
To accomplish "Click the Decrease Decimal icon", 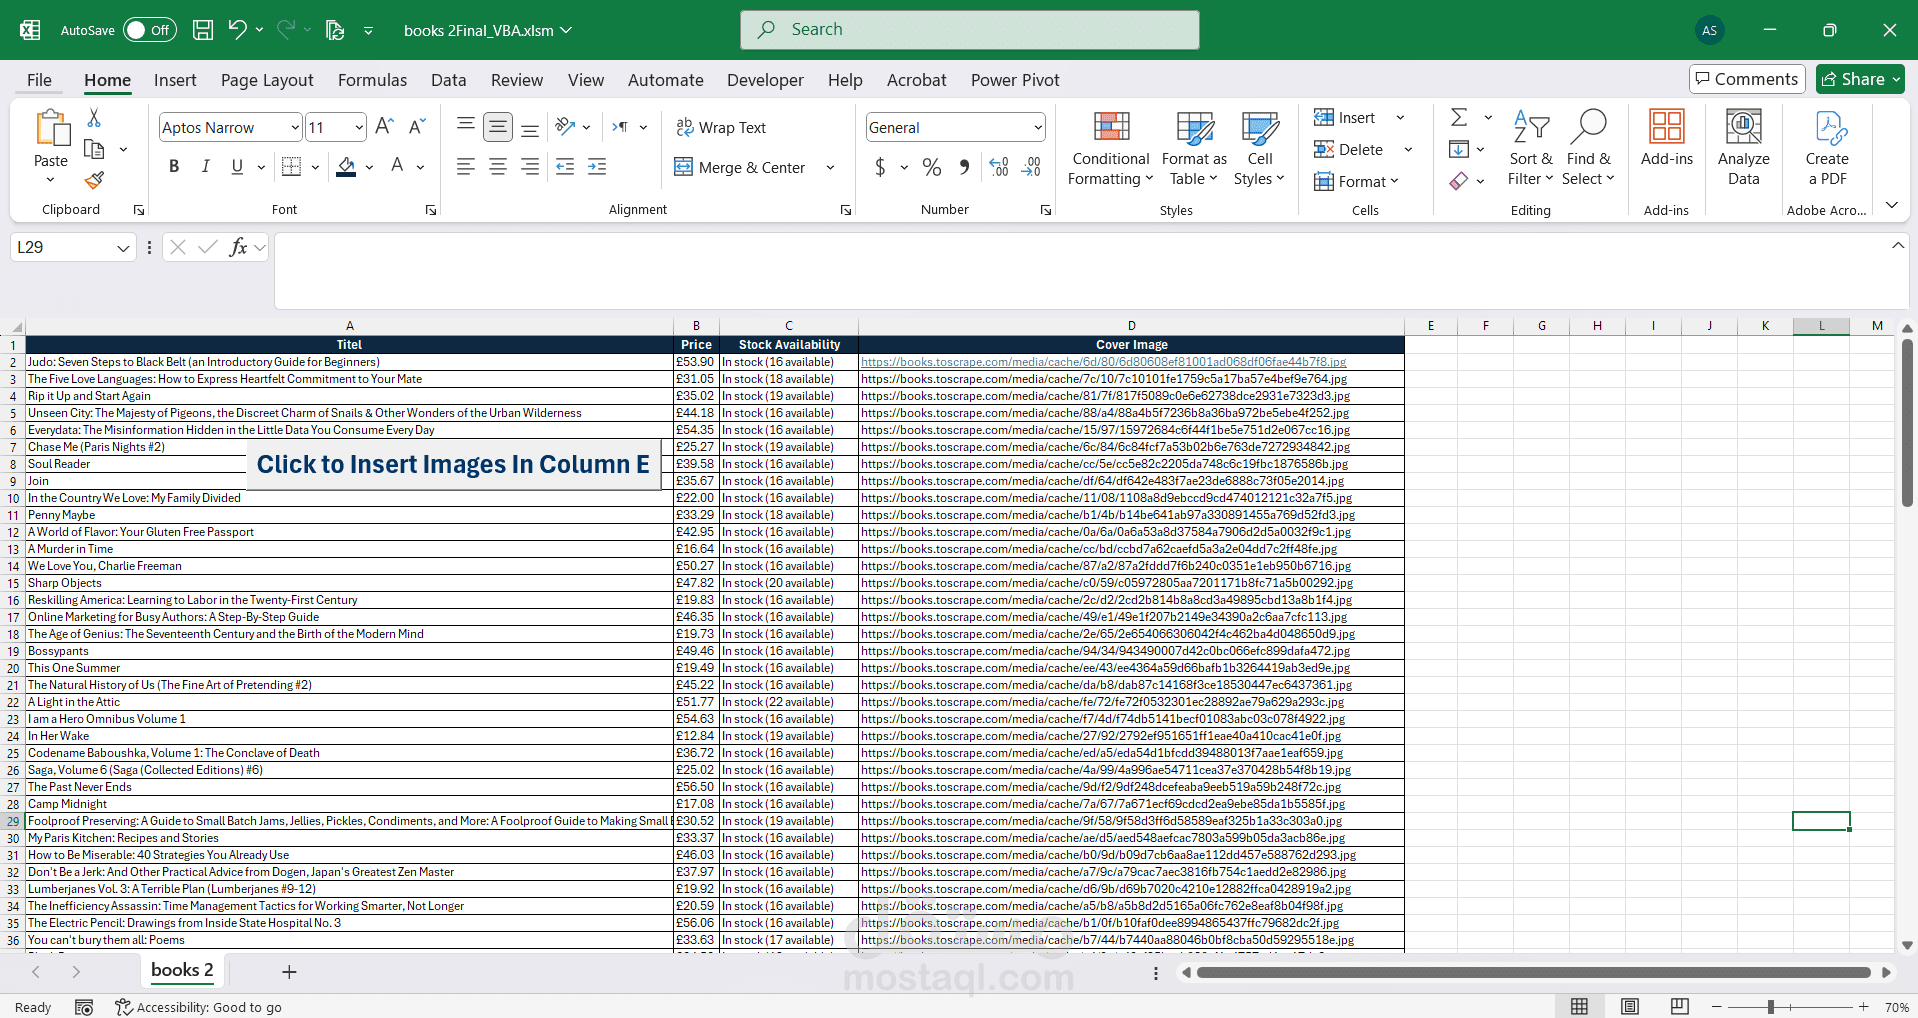I will click(x=1031, y=167).
